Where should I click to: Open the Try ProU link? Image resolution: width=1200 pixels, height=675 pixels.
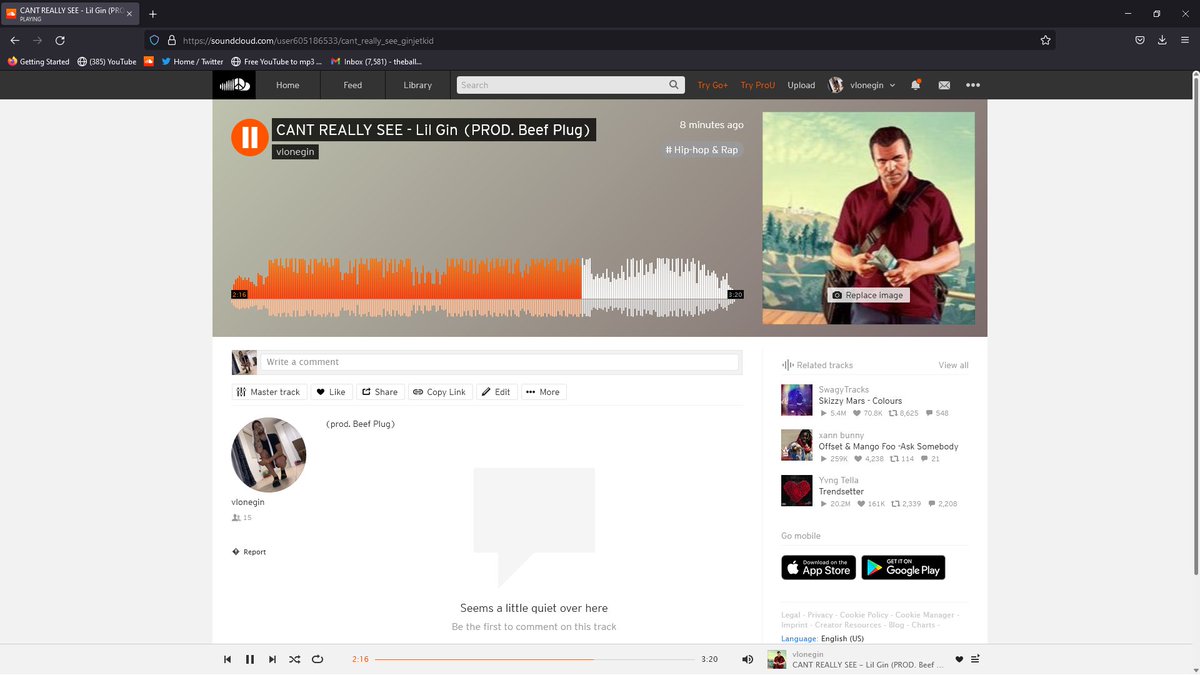point(758,85)
